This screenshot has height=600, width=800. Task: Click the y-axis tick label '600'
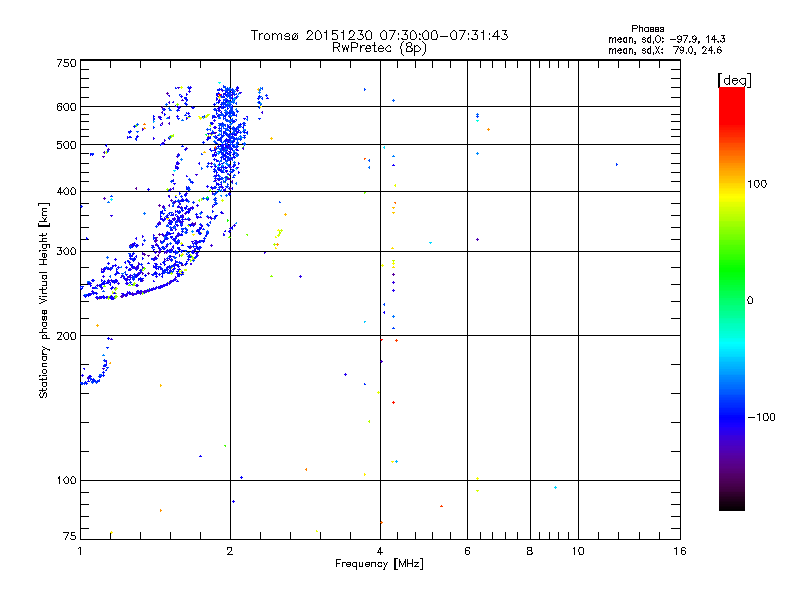click(x=66, y=107)
